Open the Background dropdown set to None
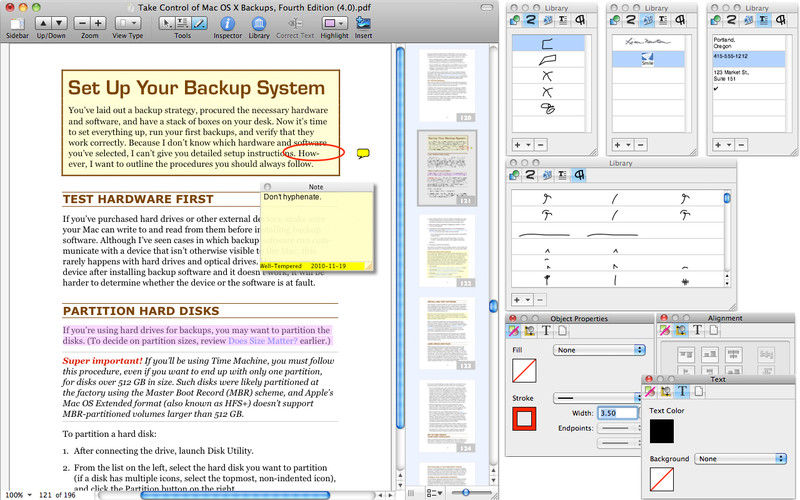 point(740,459)
